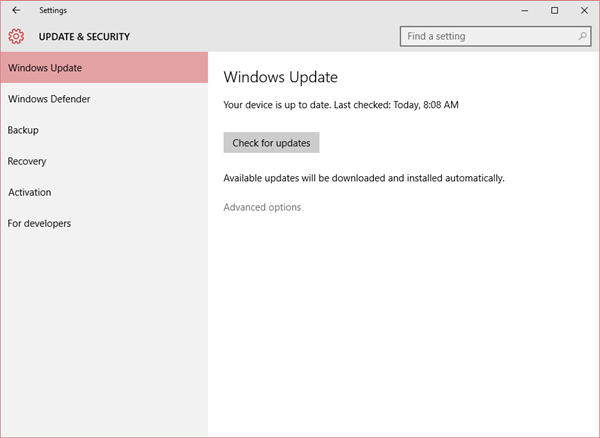Focus the Find a setting box
This screenshot has height=438, width=600.
pyautogui.click(x=496, y=36)
